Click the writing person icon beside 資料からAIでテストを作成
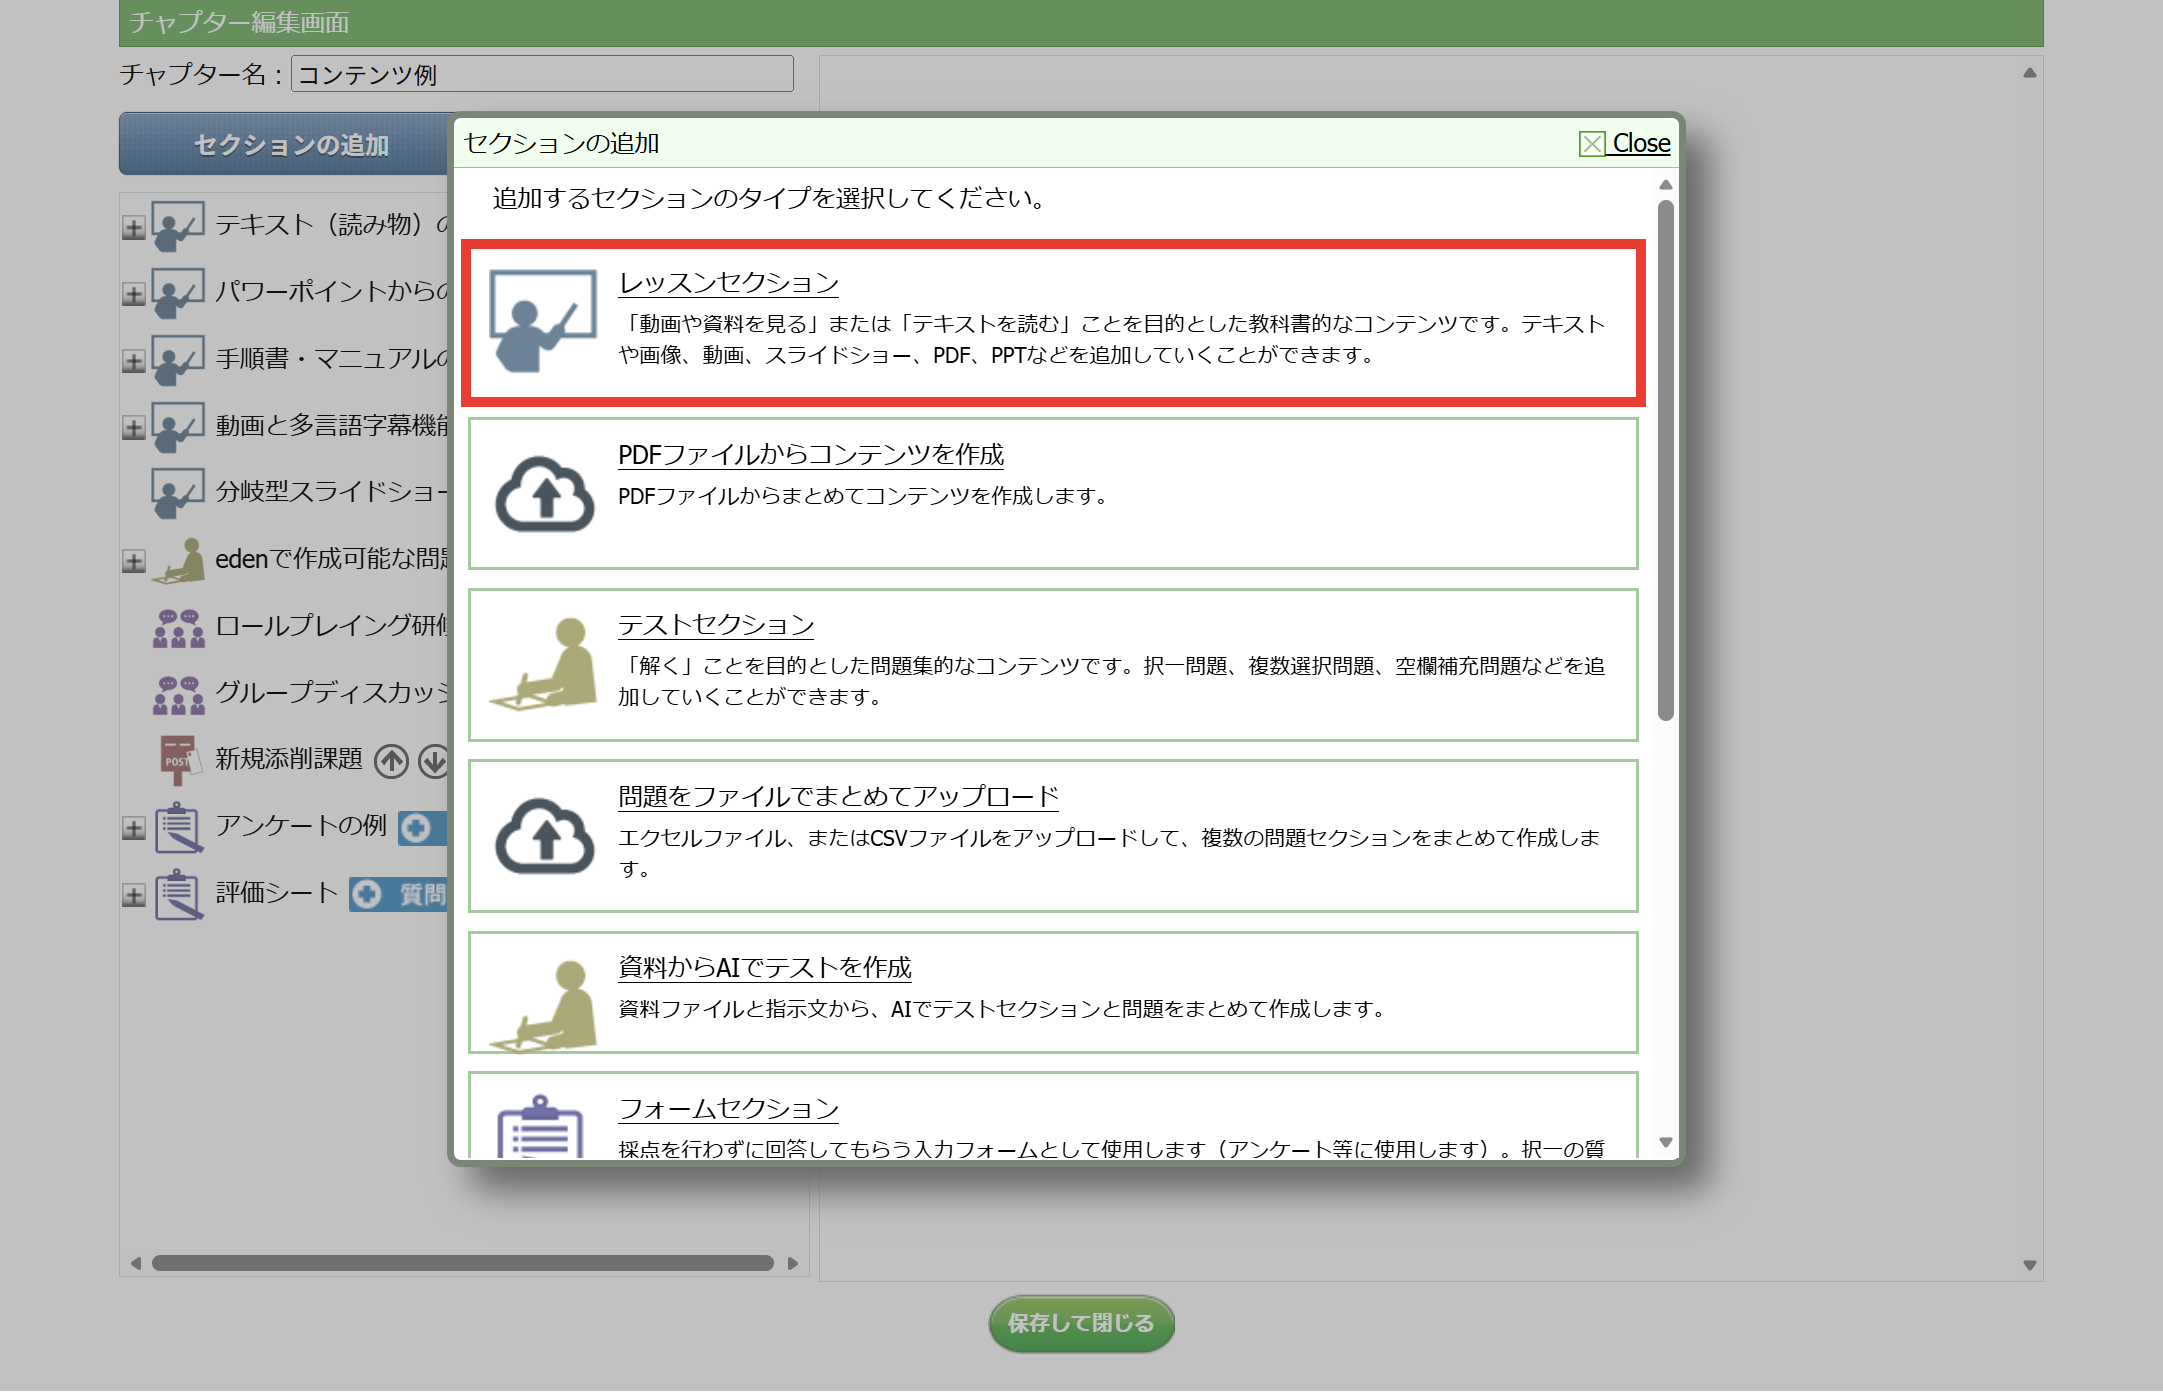2163x1393 pixels. pyautogui.click(x=545, y=1006)
